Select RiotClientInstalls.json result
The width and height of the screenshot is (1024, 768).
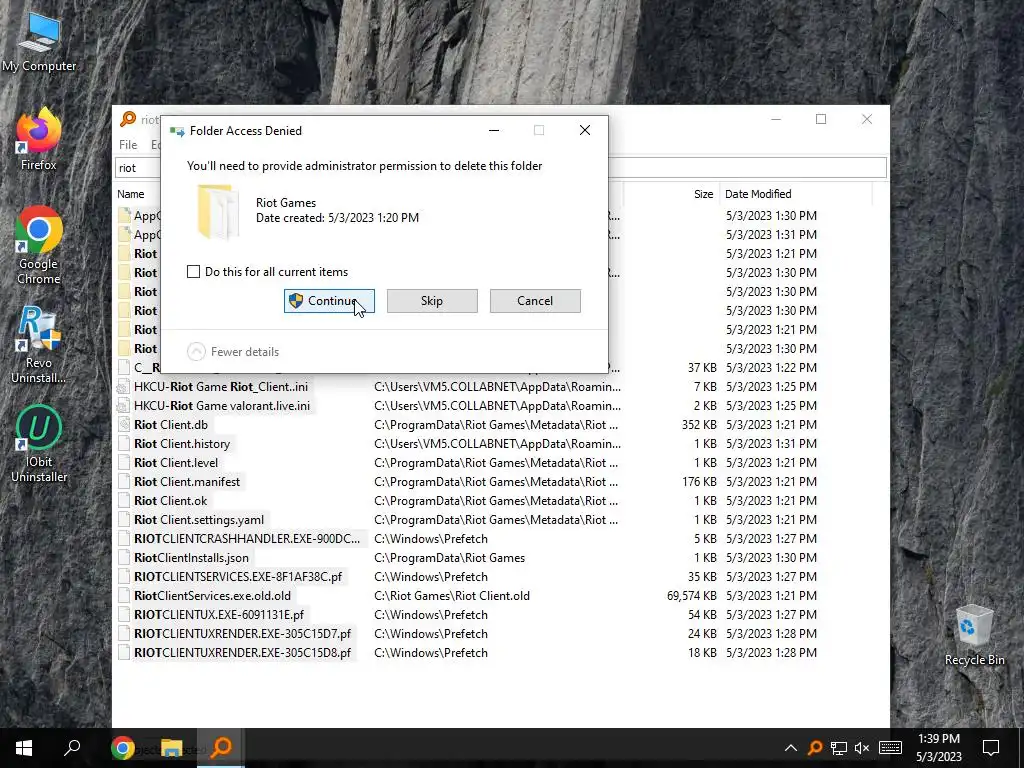[x=191, y=558]
